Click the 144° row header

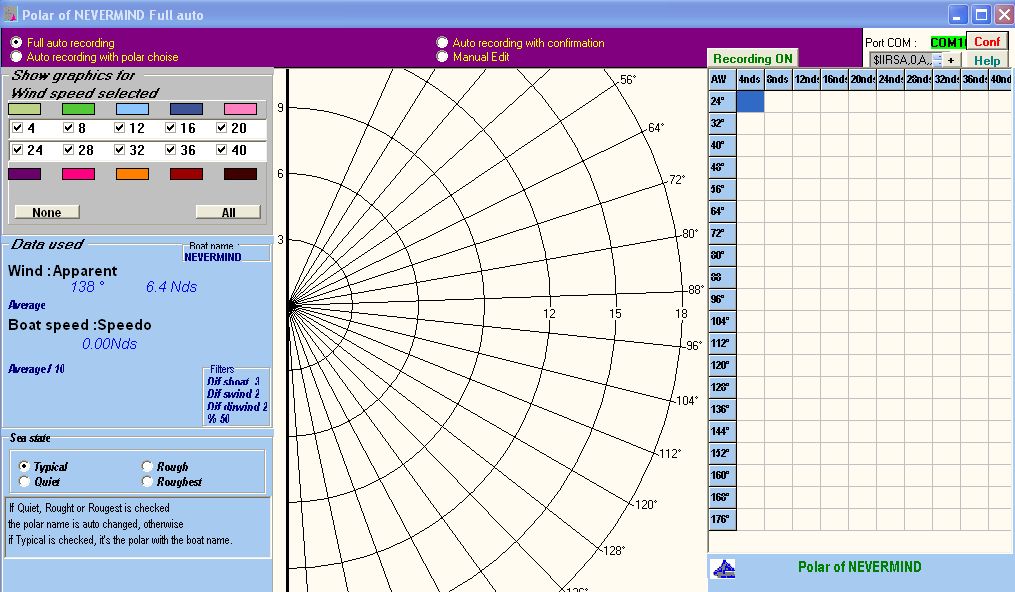pyautogui.click(x=722, y=431)
